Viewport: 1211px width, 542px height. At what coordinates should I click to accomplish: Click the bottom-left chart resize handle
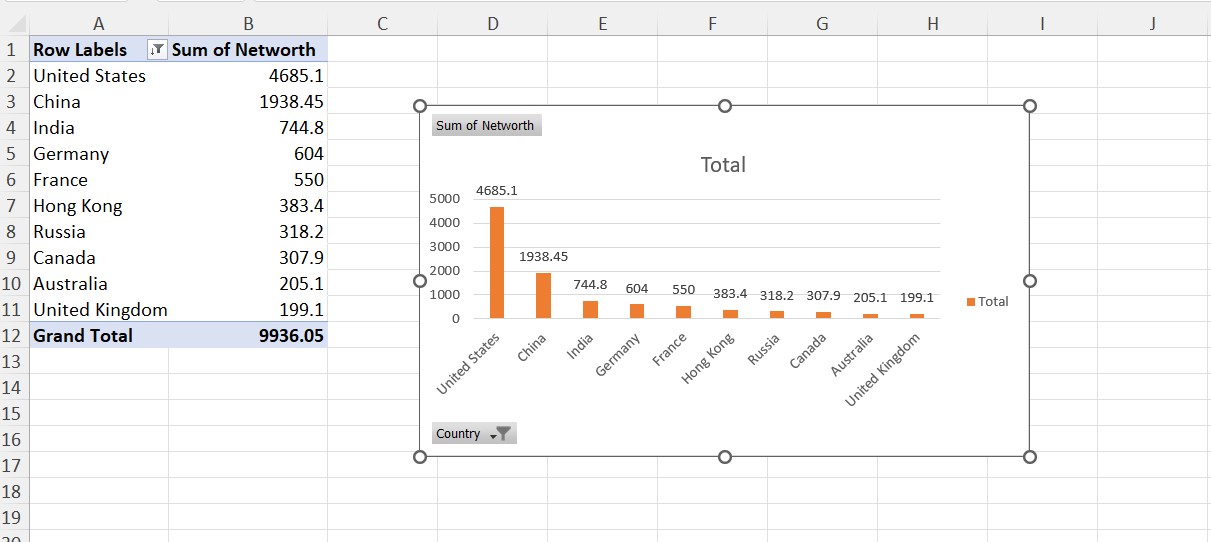[x=420, y=457]
